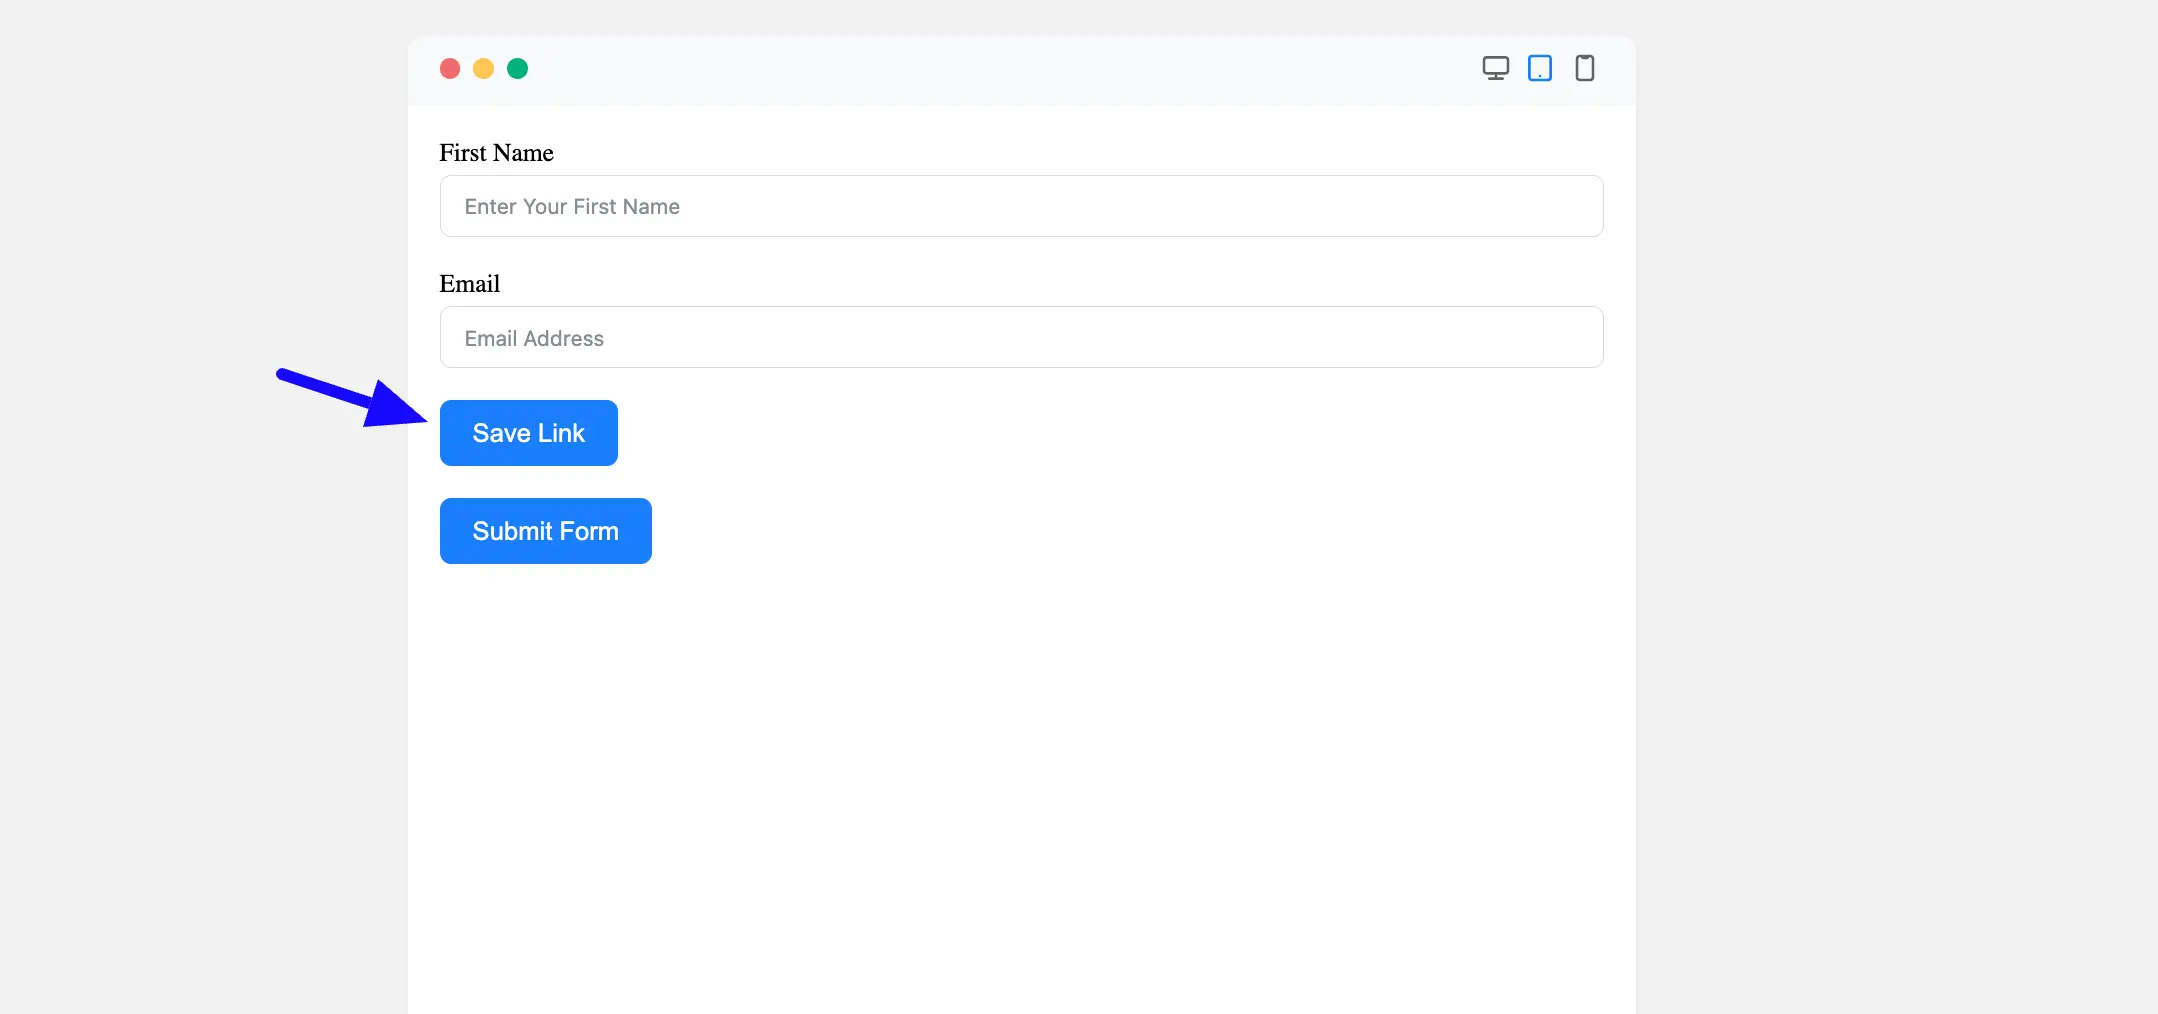Image resolution: width=2158 pixels, height=1014 pixels.
Task: Select the tablet preview icon
Action: 1540,68
